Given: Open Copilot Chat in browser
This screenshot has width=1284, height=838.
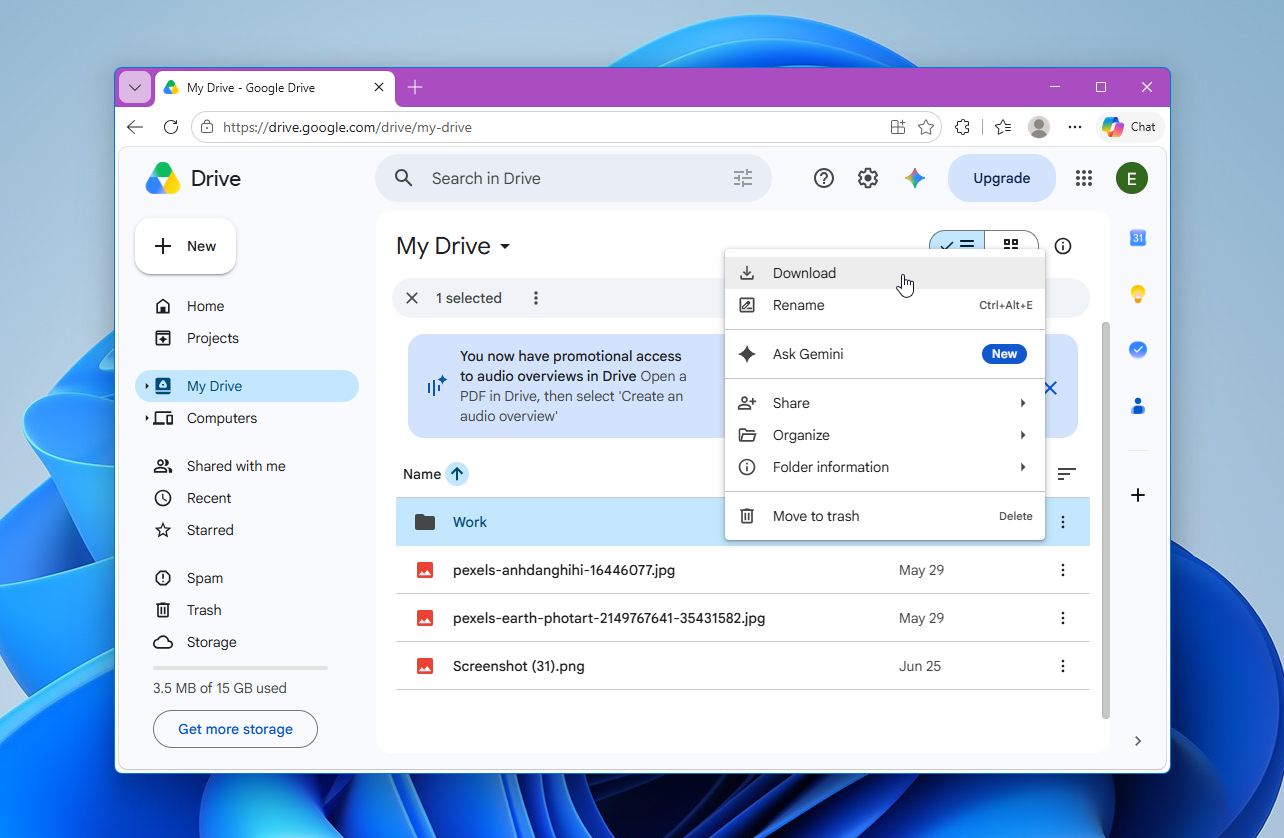Looking at the screenshot, I should point(1129,127).
